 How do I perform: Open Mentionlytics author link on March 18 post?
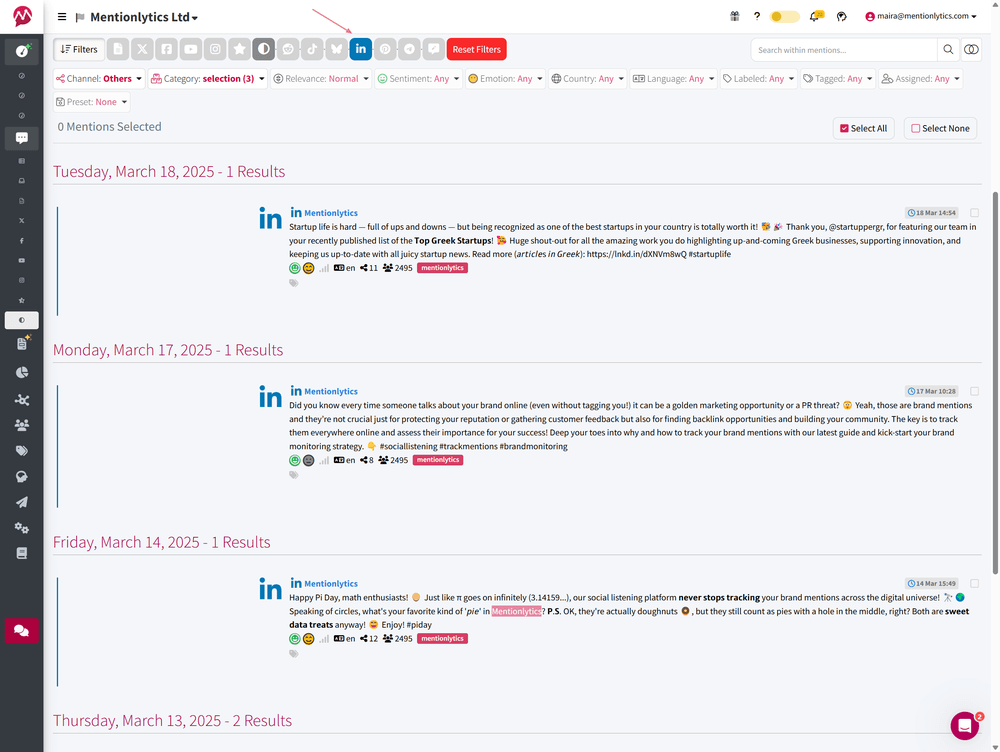330,213
